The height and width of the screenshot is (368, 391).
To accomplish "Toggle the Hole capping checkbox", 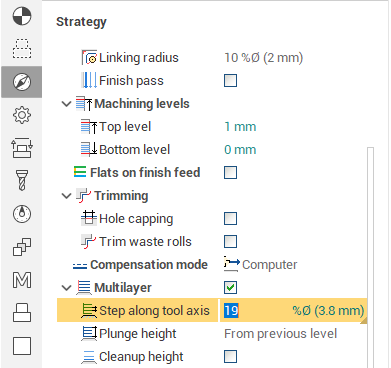I will [x=230, y=219].
